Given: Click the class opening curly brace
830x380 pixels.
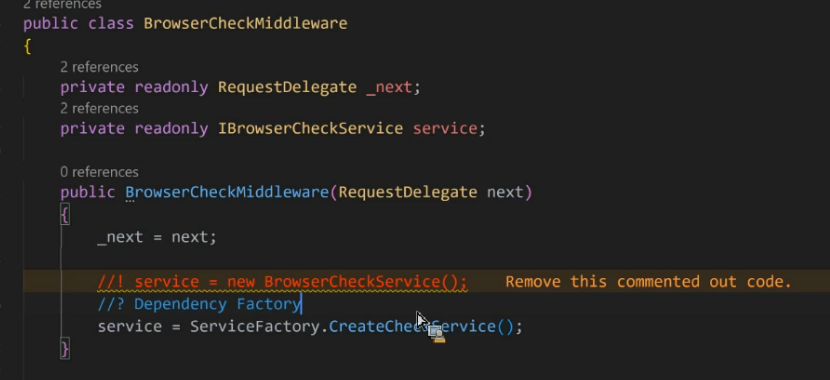Looking at the screenshot, I should pos(28,47).
